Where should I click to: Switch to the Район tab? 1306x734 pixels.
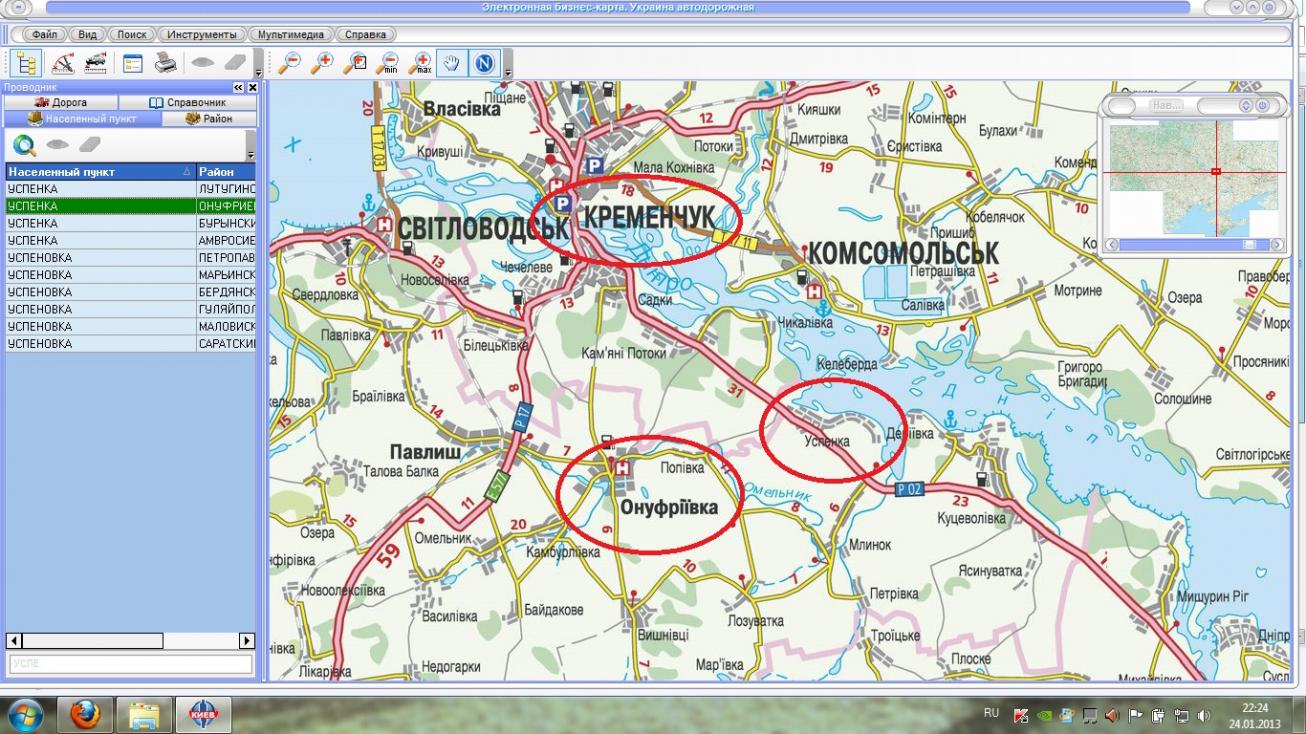pyautogui.click(x=208, y=119)
